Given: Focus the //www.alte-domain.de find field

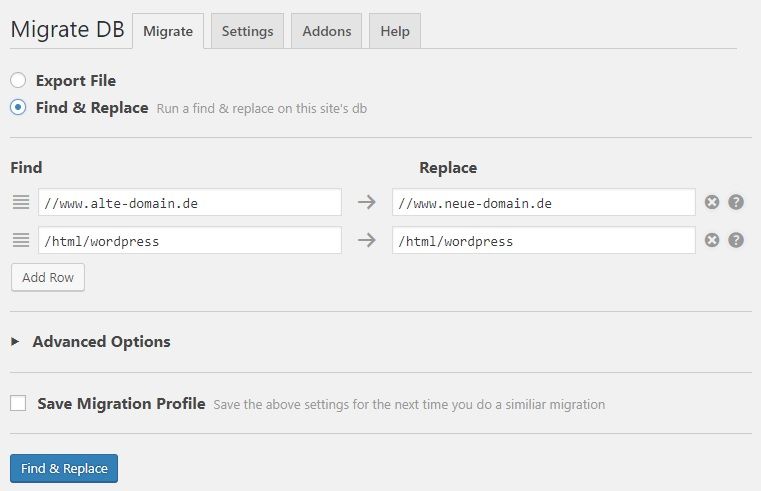Looking at the screenshot, I should pos(190,202).
